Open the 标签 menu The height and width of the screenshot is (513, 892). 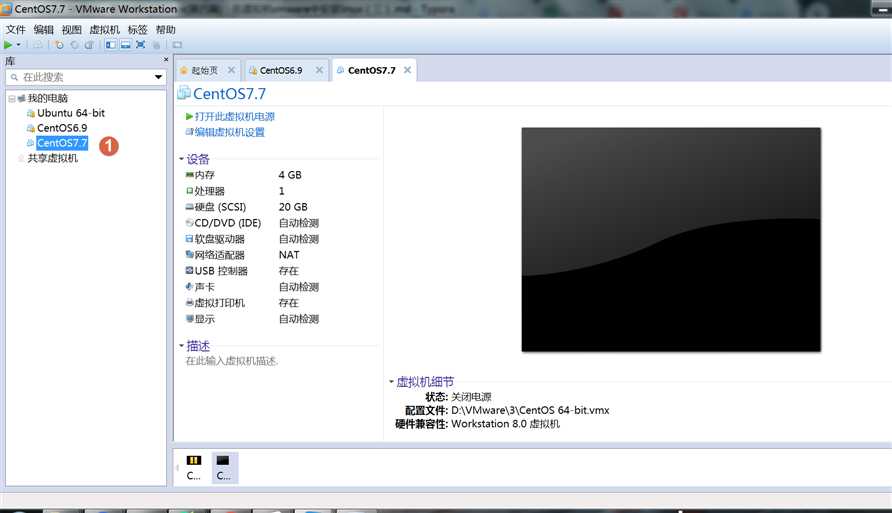138,30
